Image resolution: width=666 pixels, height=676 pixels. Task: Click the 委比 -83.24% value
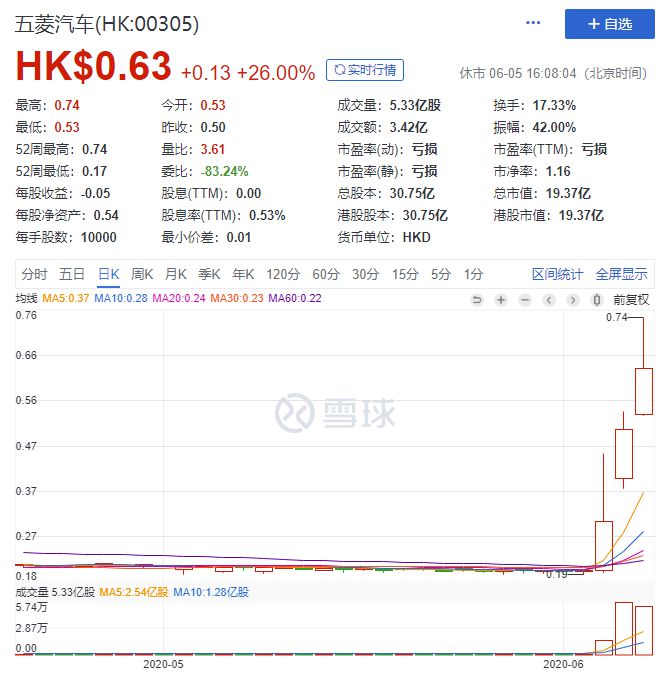coord(224,171)
